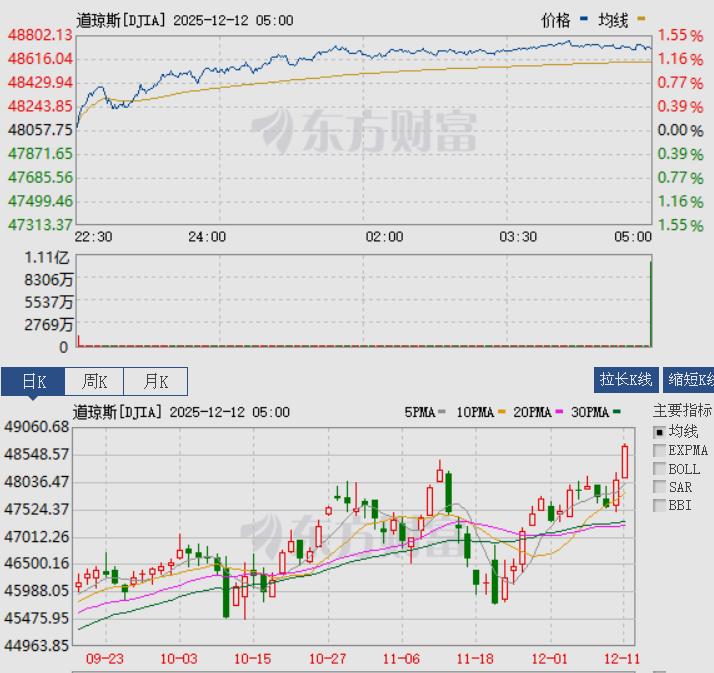The image size is (714, 673).
Task: Click the 49060.68 K-line axis label
Action: (x=36, y=427)
